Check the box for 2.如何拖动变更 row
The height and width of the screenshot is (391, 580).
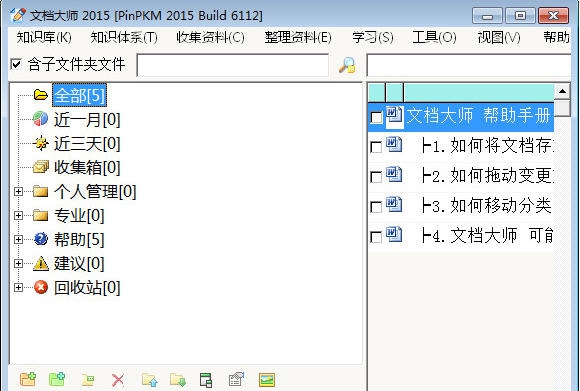click(376, 177)
